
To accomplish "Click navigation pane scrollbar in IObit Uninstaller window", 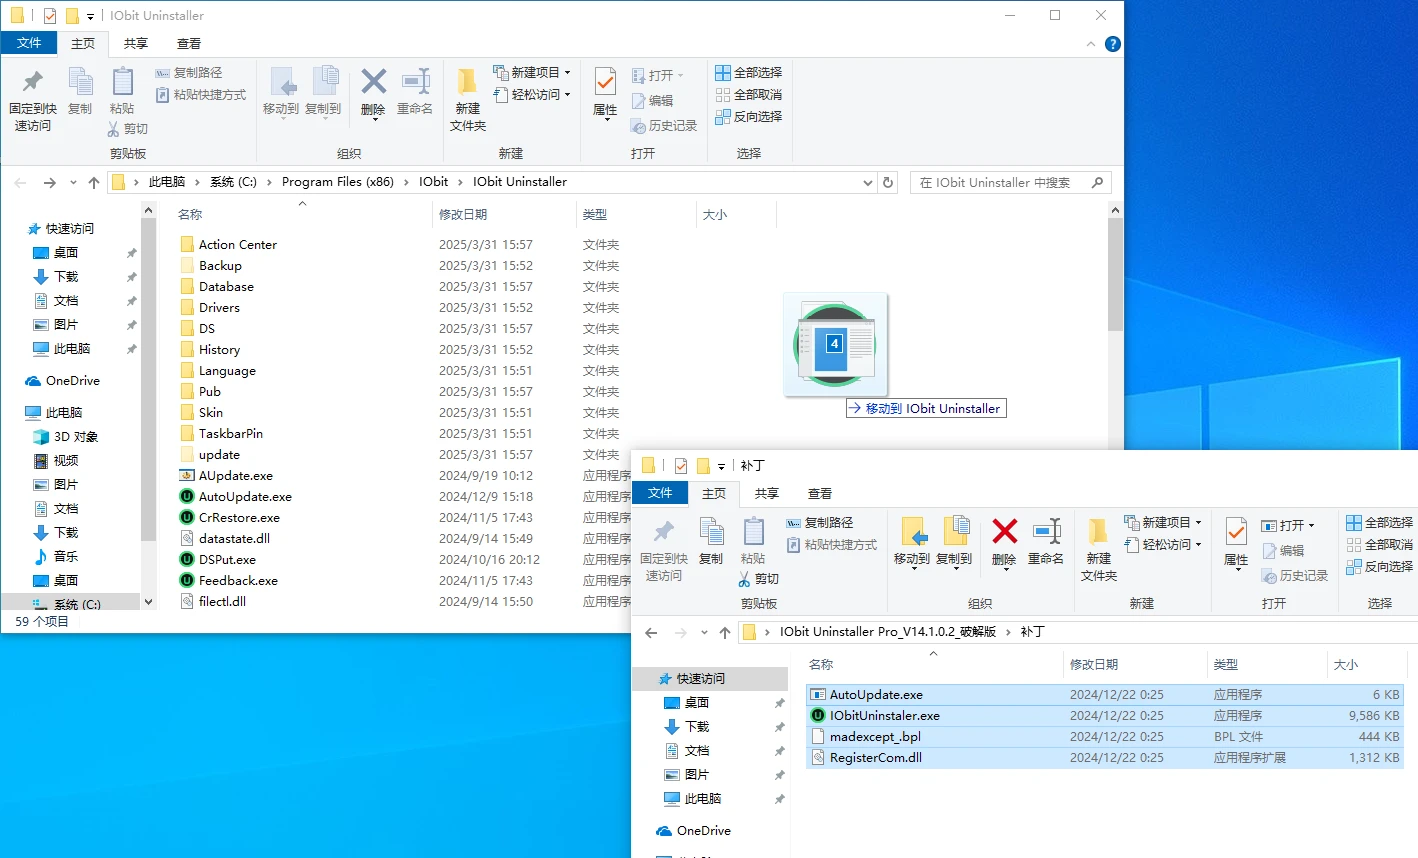I will 149,380.
